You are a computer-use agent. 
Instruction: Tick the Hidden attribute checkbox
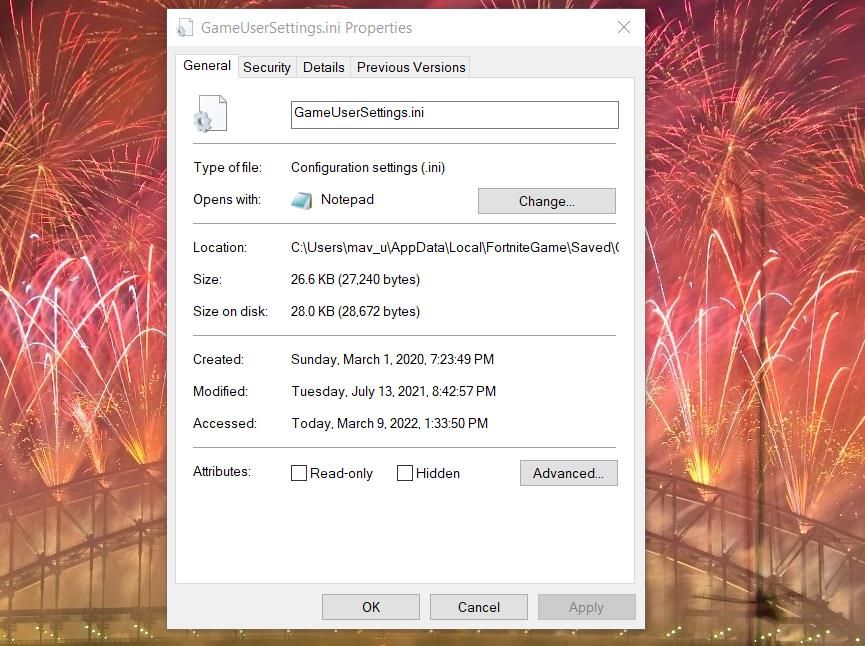[x=404, y=473]
